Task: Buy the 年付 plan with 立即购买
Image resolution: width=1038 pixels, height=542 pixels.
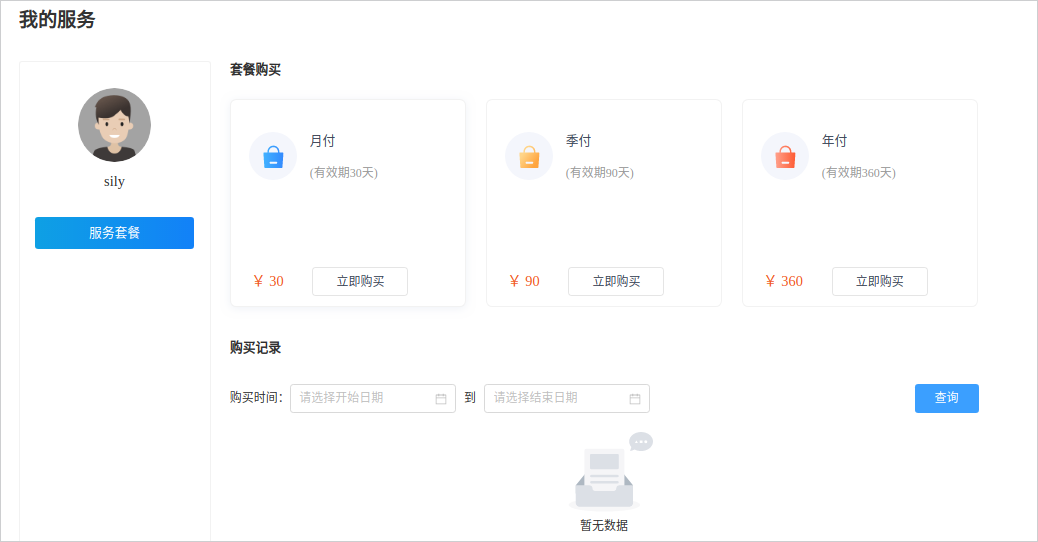Action: (880, 281)
